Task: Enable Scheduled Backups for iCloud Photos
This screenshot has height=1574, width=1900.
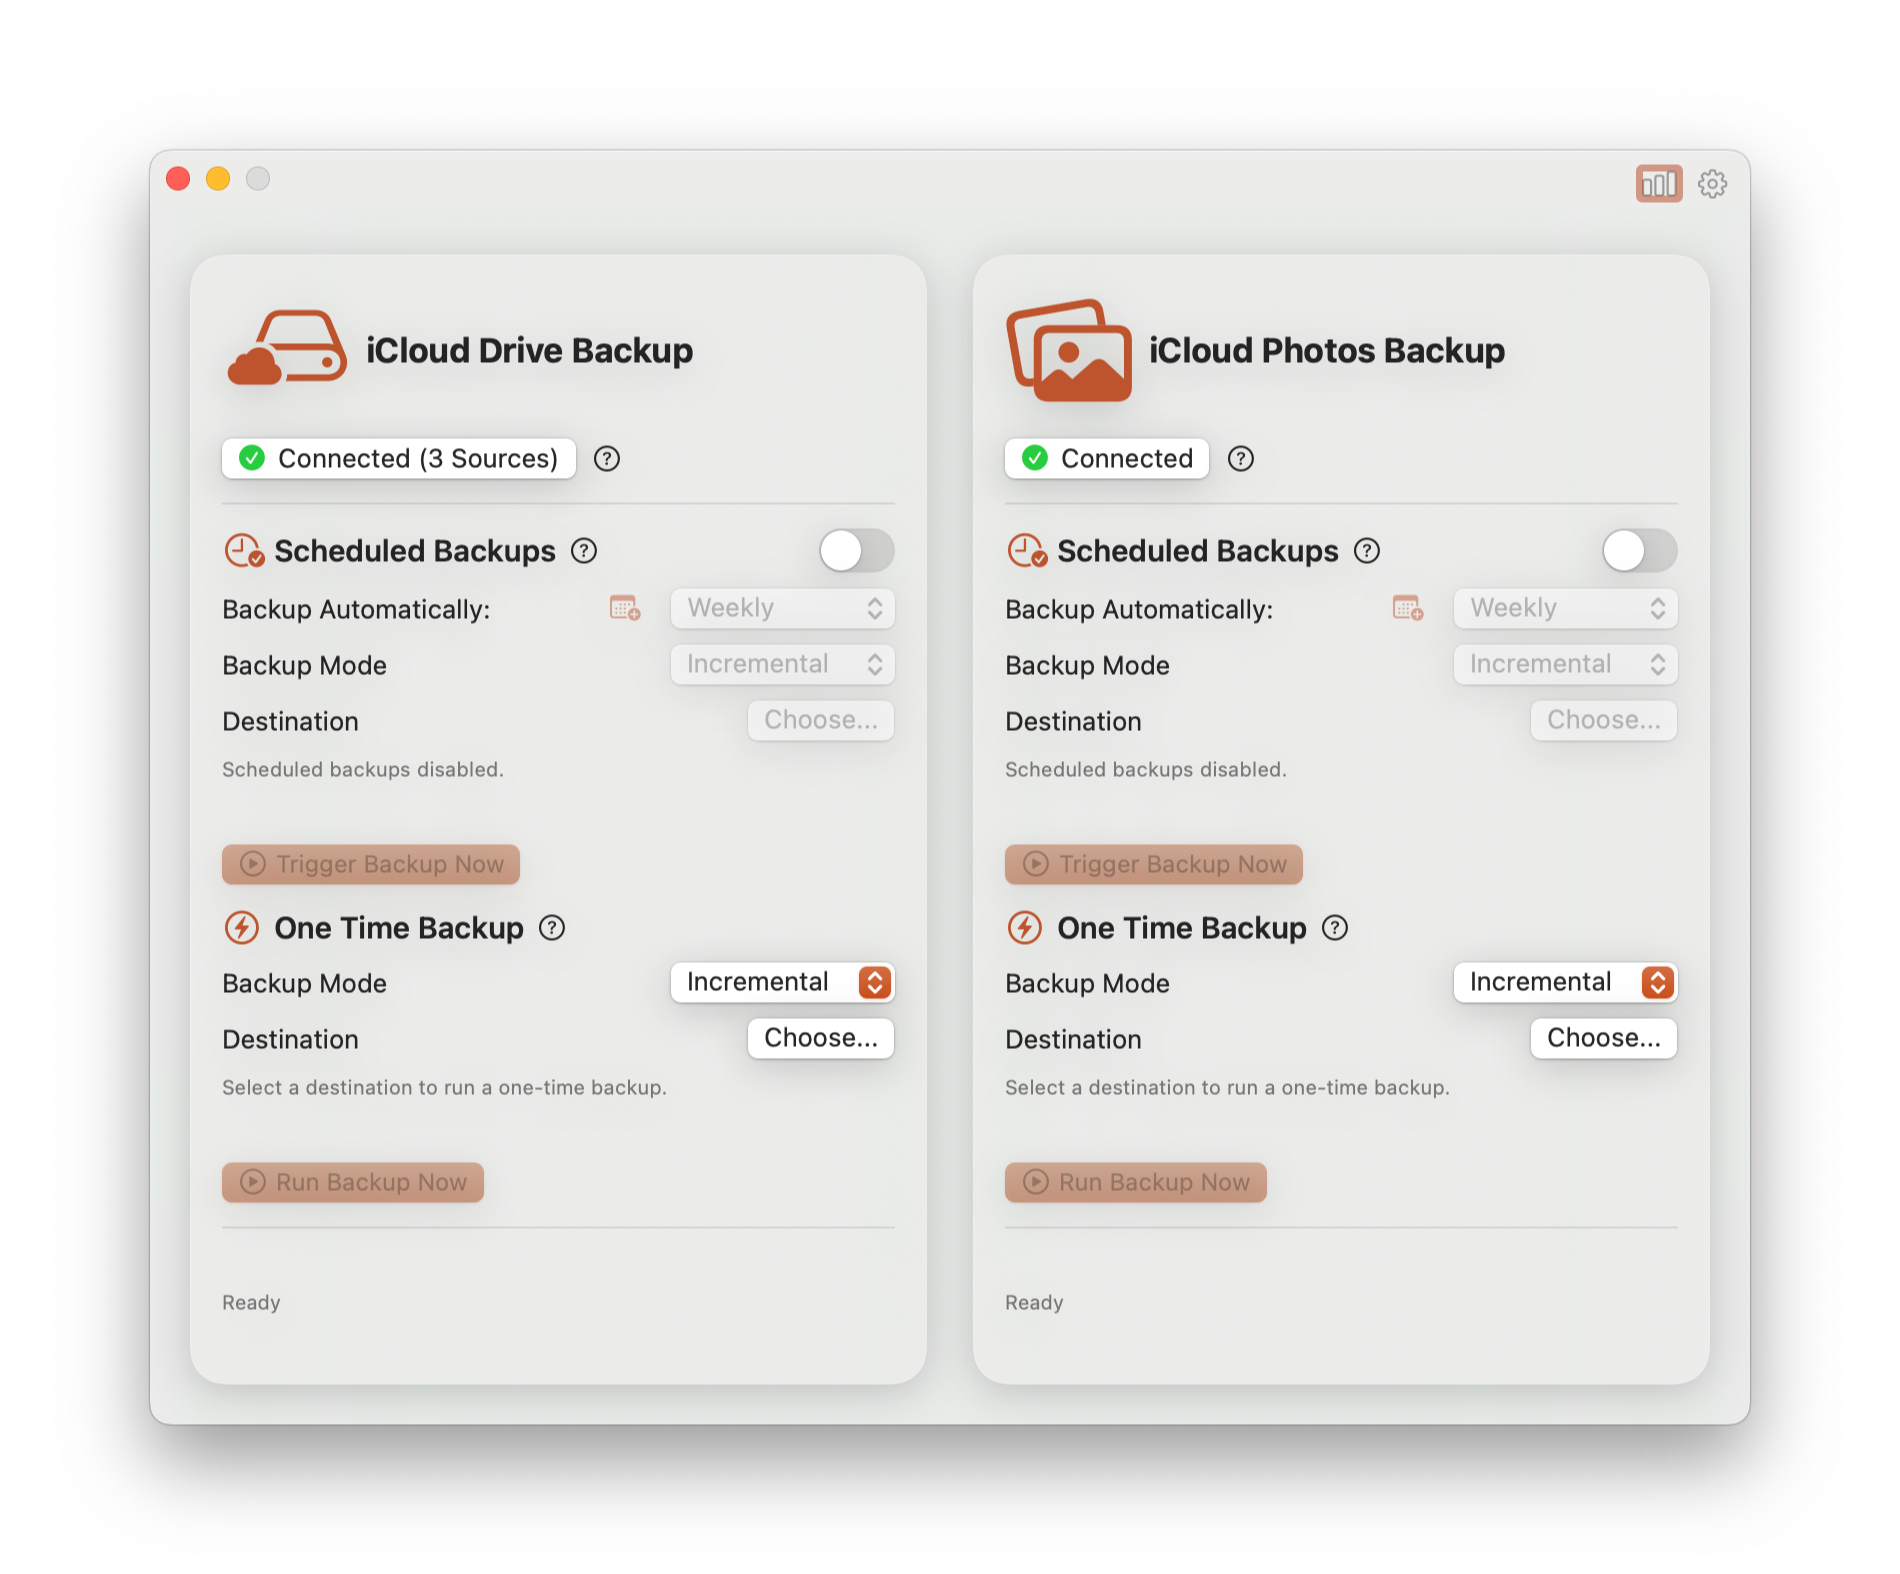Action: coord(1640,550)
